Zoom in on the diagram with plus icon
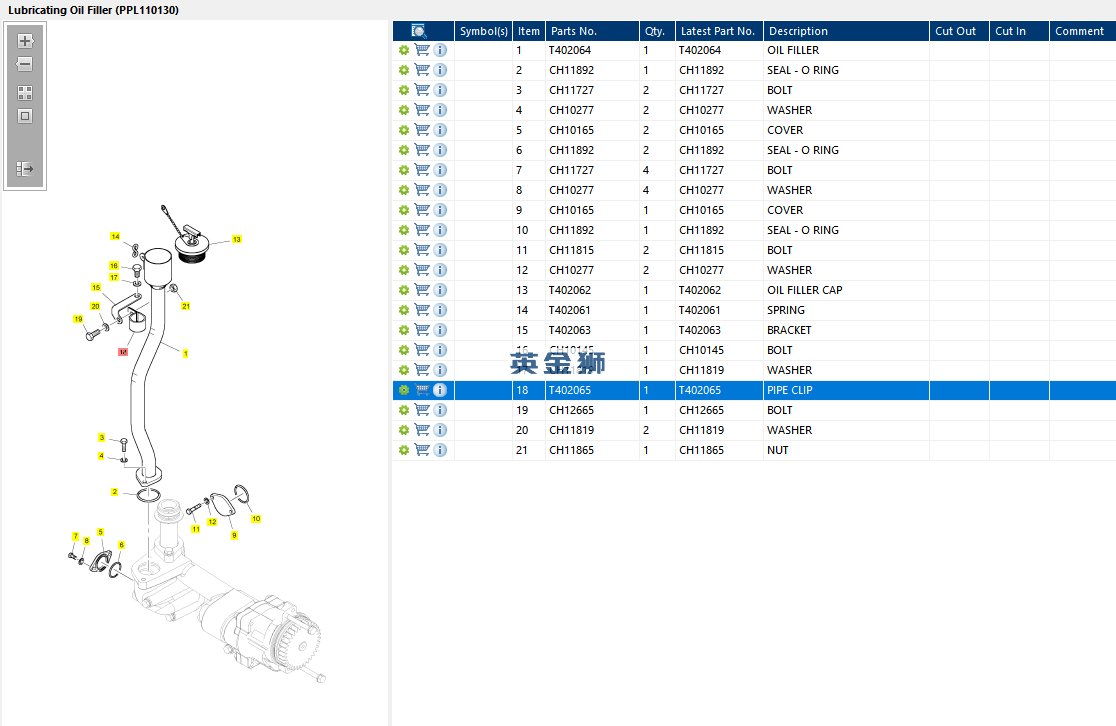Viewport: 1116px width, 726px height. [25, 41]
